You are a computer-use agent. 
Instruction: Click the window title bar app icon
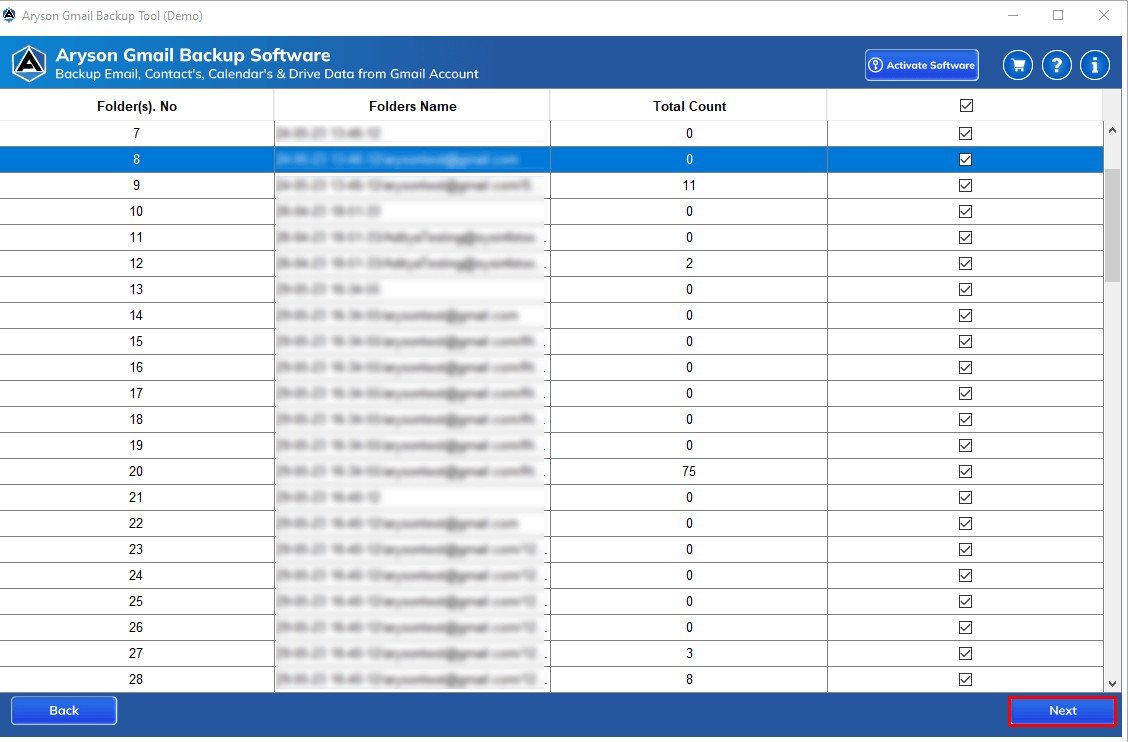pos(9,15)
